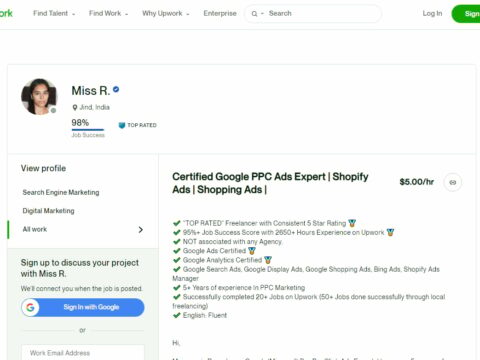Open the Find Work dropdown
Image resolution: width=480 pixels, height=360 pixels.
tap(108, 13)
